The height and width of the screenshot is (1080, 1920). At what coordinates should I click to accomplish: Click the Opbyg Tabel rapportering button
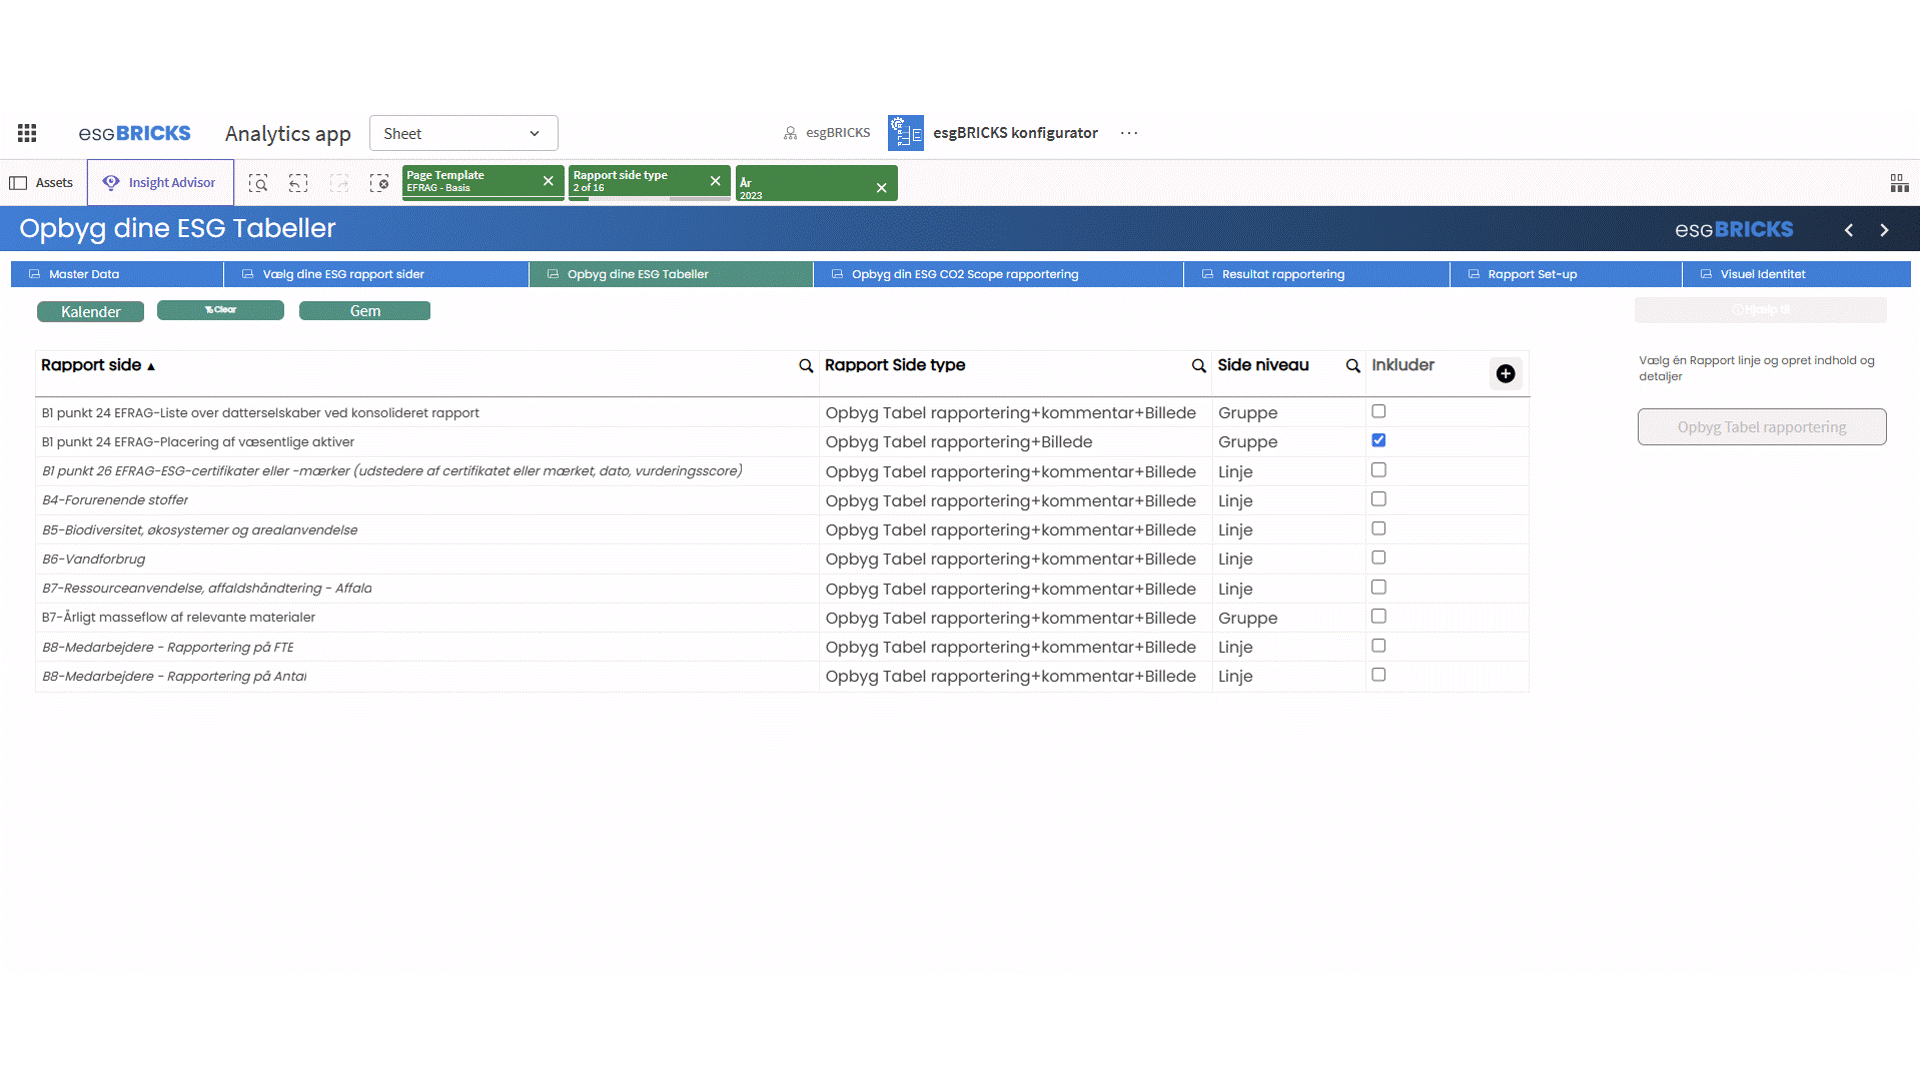1761,427
